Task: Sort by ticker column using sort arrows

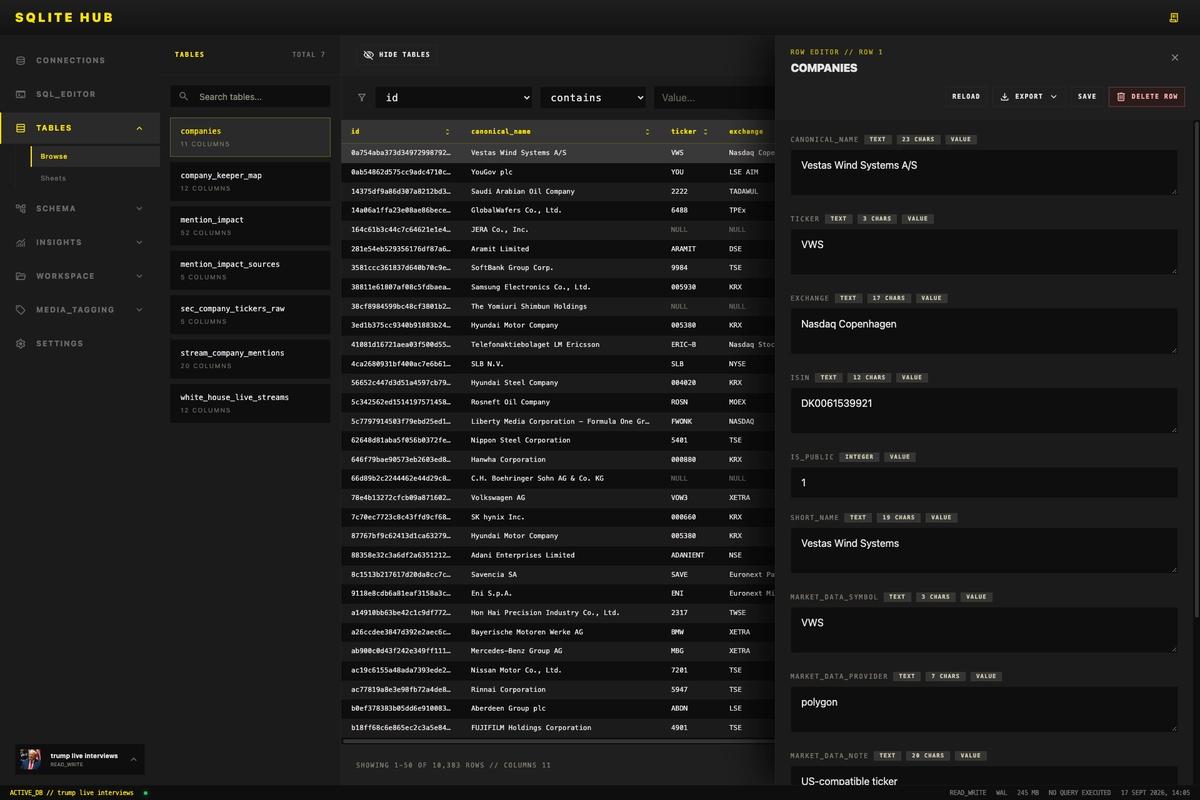Action: pyautogui.click(x=705, y=132)
